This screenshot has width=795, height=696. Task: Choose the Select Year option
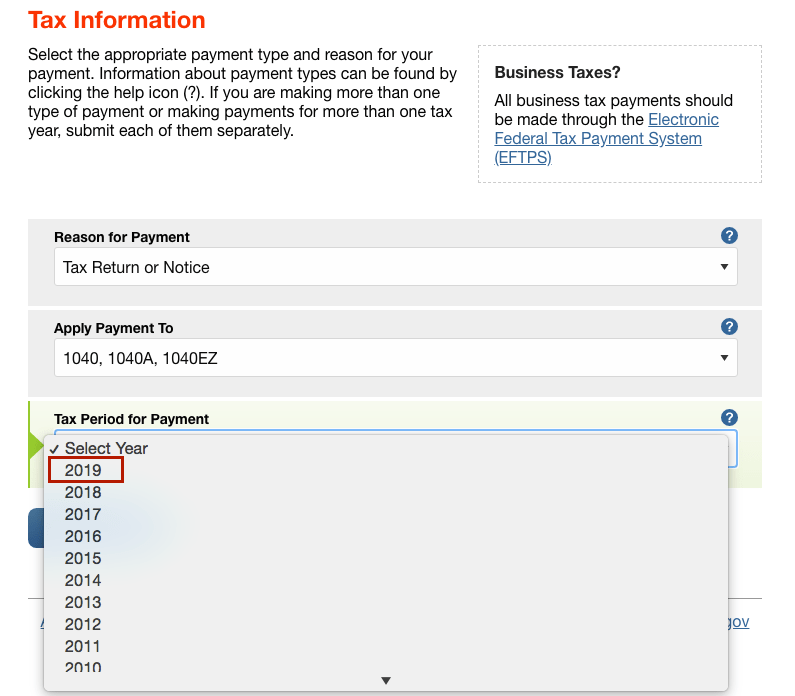[386, 448]
